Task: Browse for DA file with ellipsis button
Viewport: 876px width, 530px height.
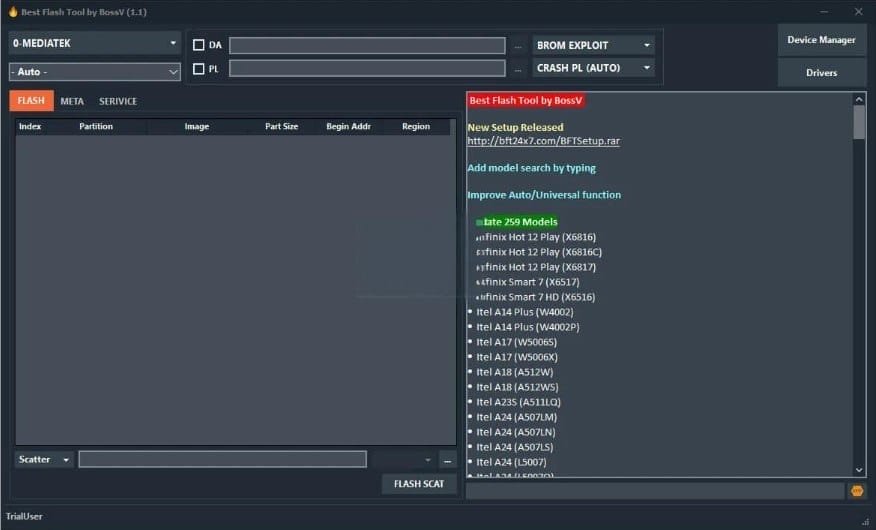Action: pos(518,46)
